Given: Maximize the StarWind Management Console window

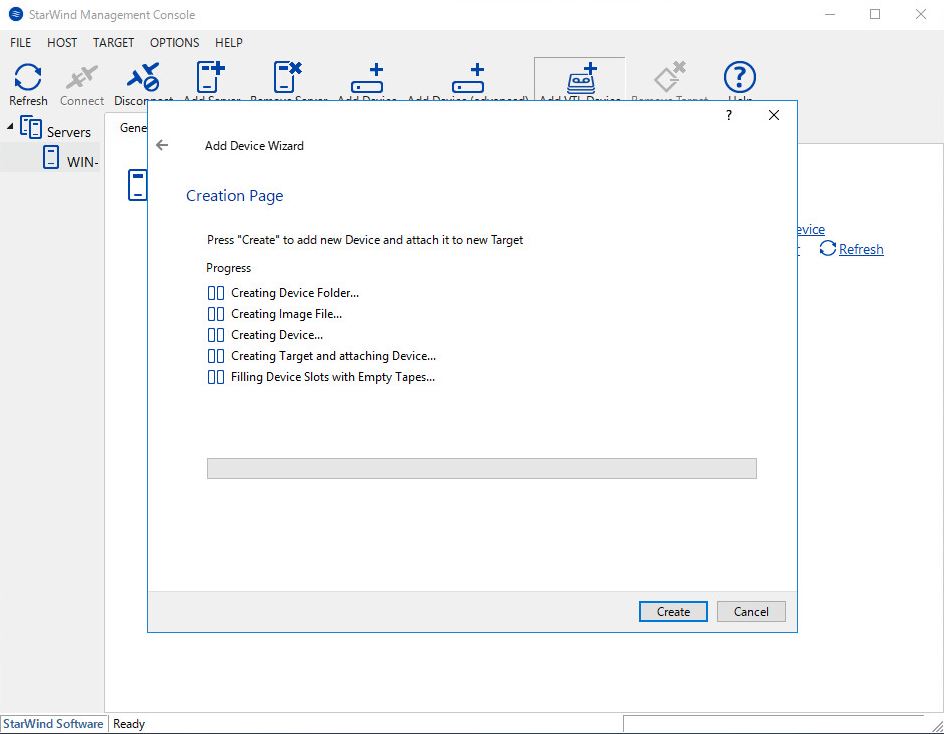Looking at the screenshot, I should (875, 14).
